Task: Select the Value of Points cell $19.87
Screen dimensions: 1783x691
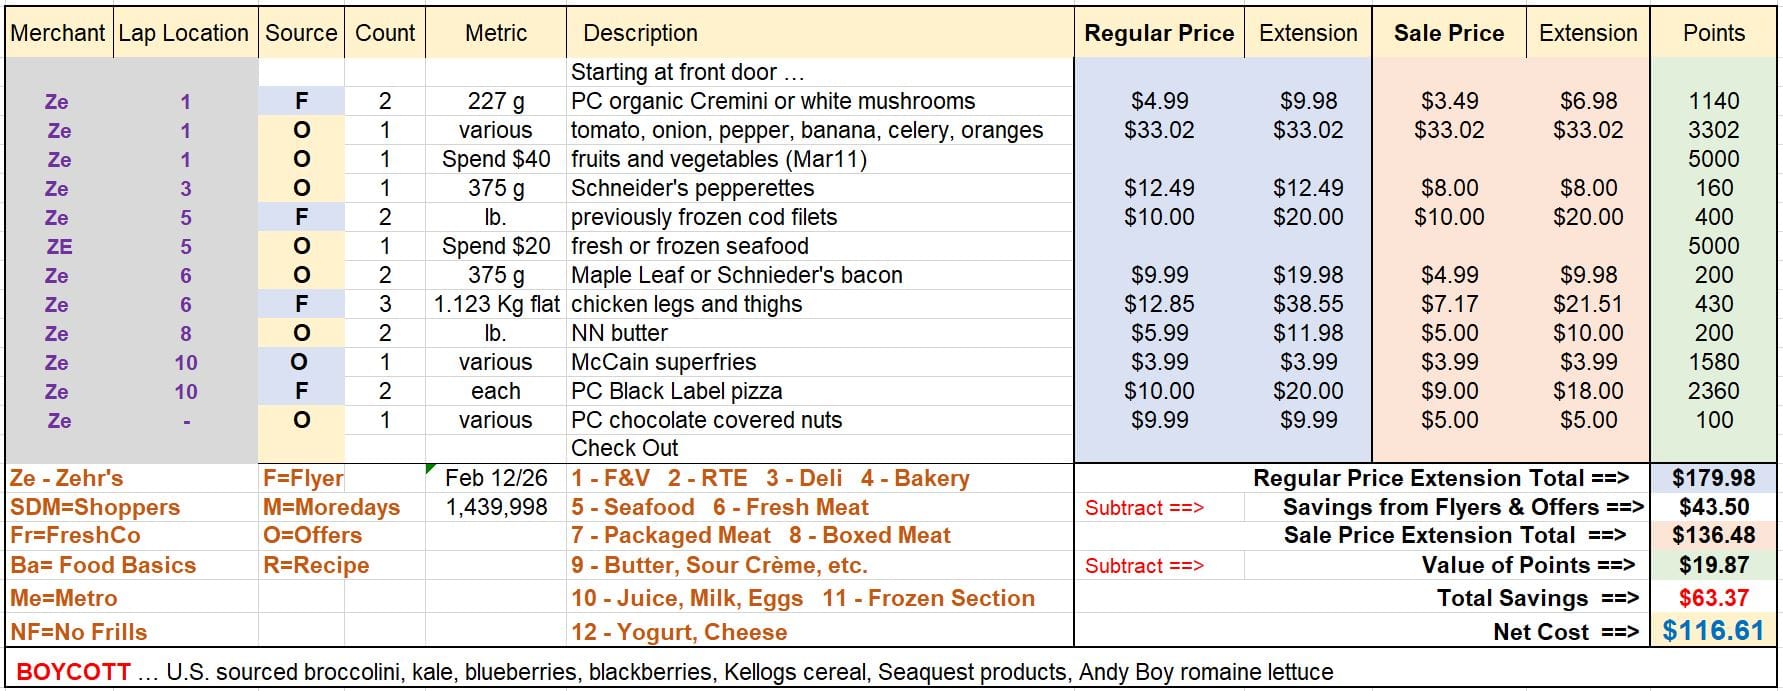Action: click(1713, 565)
